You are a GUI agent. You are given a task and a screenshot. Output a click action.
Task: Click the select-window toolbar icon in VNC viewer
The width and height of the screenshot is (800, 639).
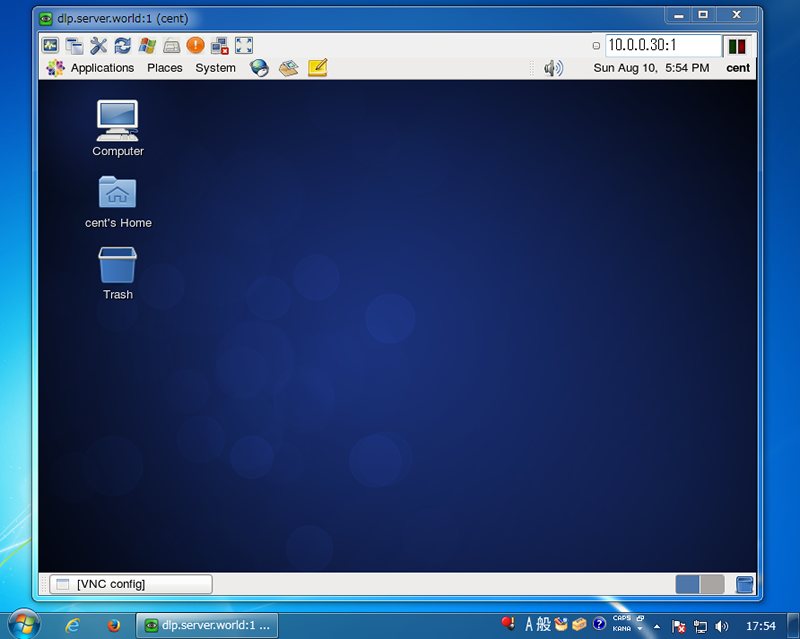coord(74,45)
